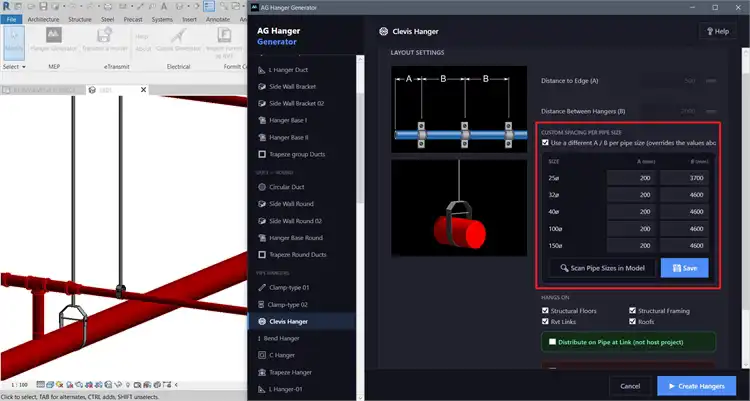Click Distance to Edge (A) input field

[670, 81]
